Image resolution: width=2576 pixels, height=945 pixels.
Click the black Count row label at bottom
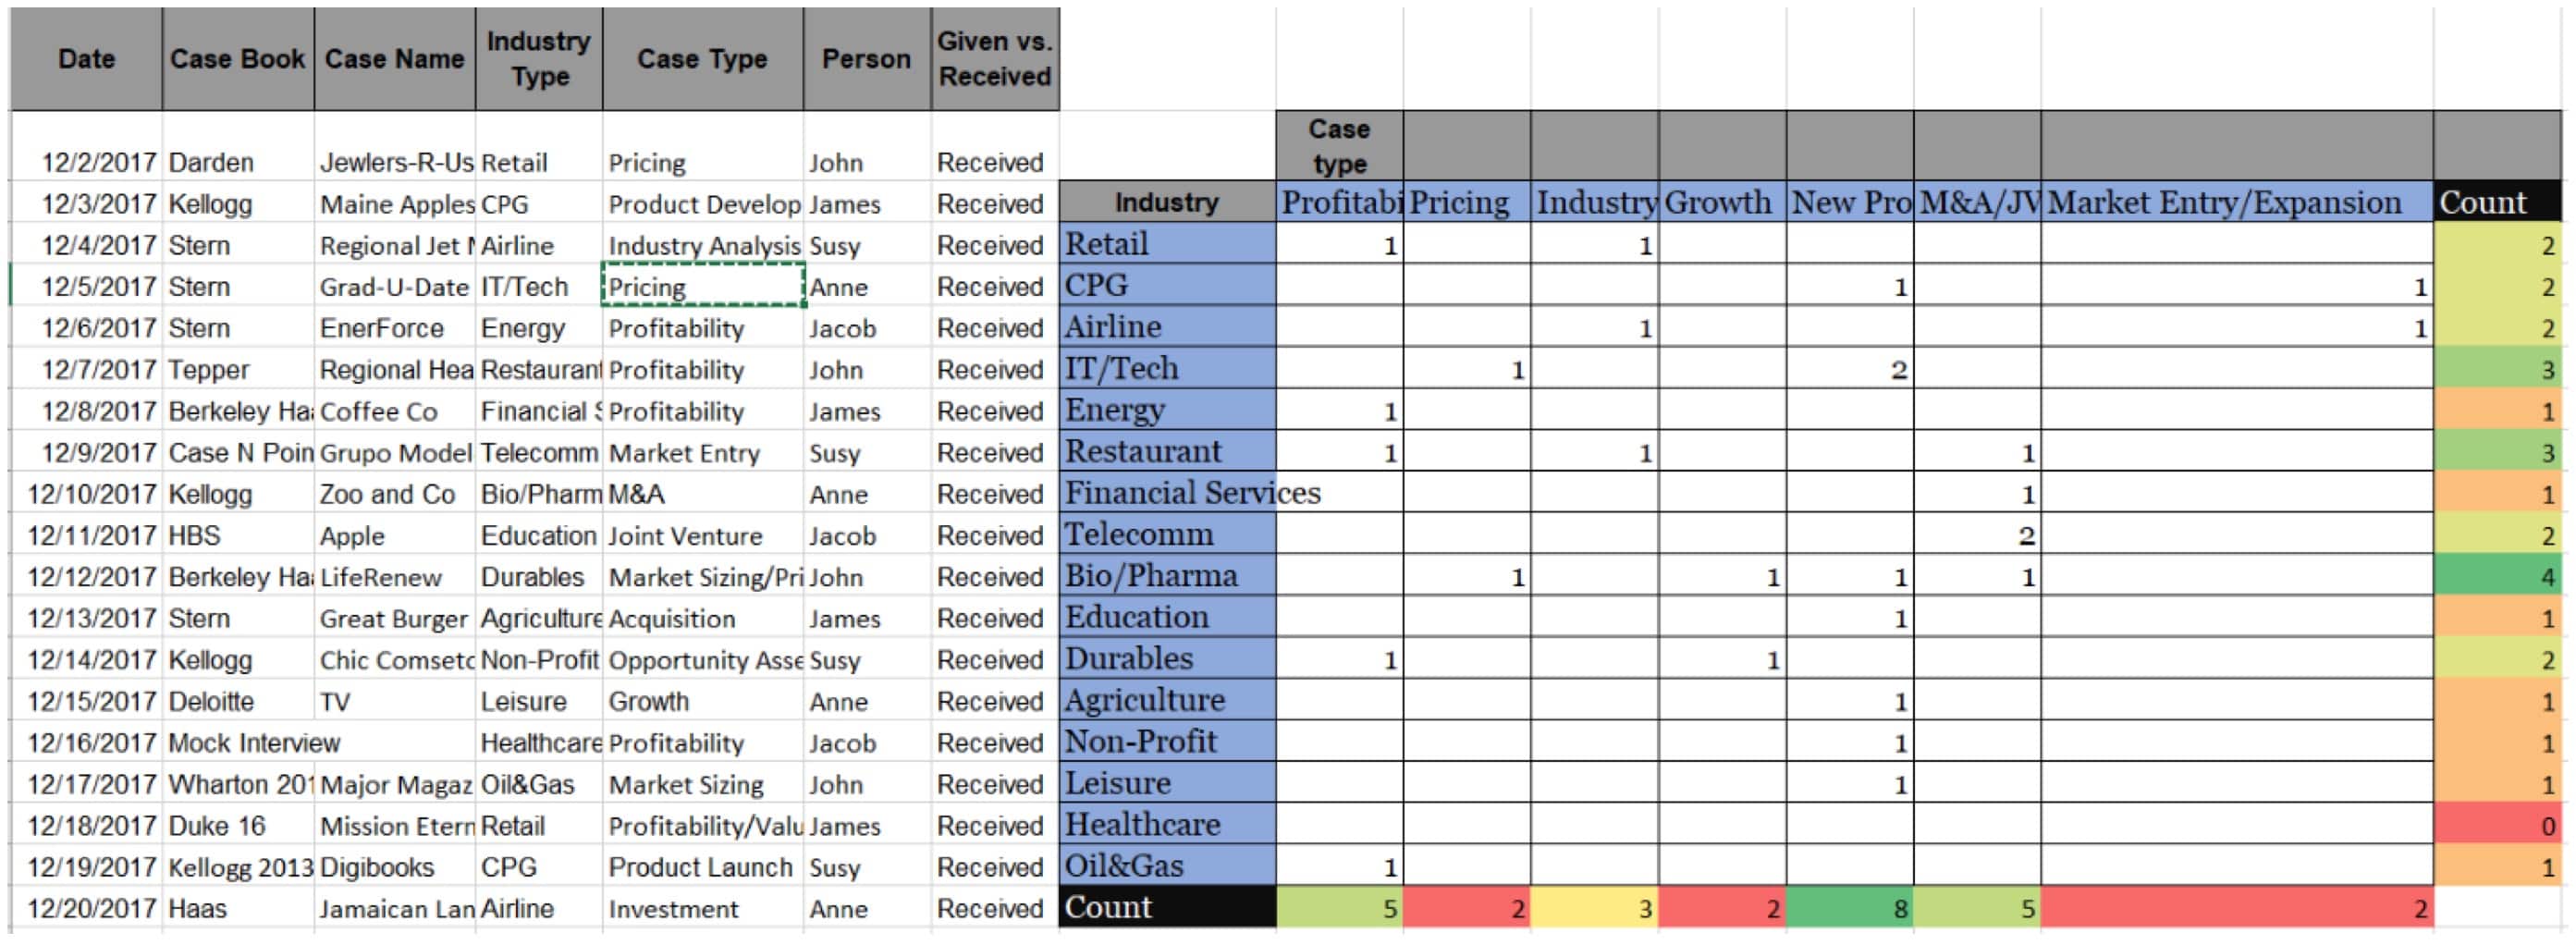(1166, 908)
